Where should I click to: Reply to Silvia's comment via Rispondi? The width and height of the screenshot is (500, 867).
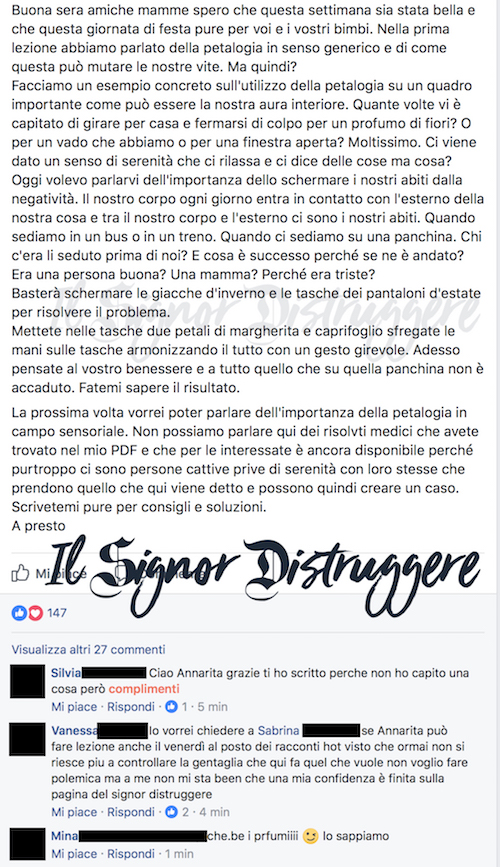pos(131,707)
